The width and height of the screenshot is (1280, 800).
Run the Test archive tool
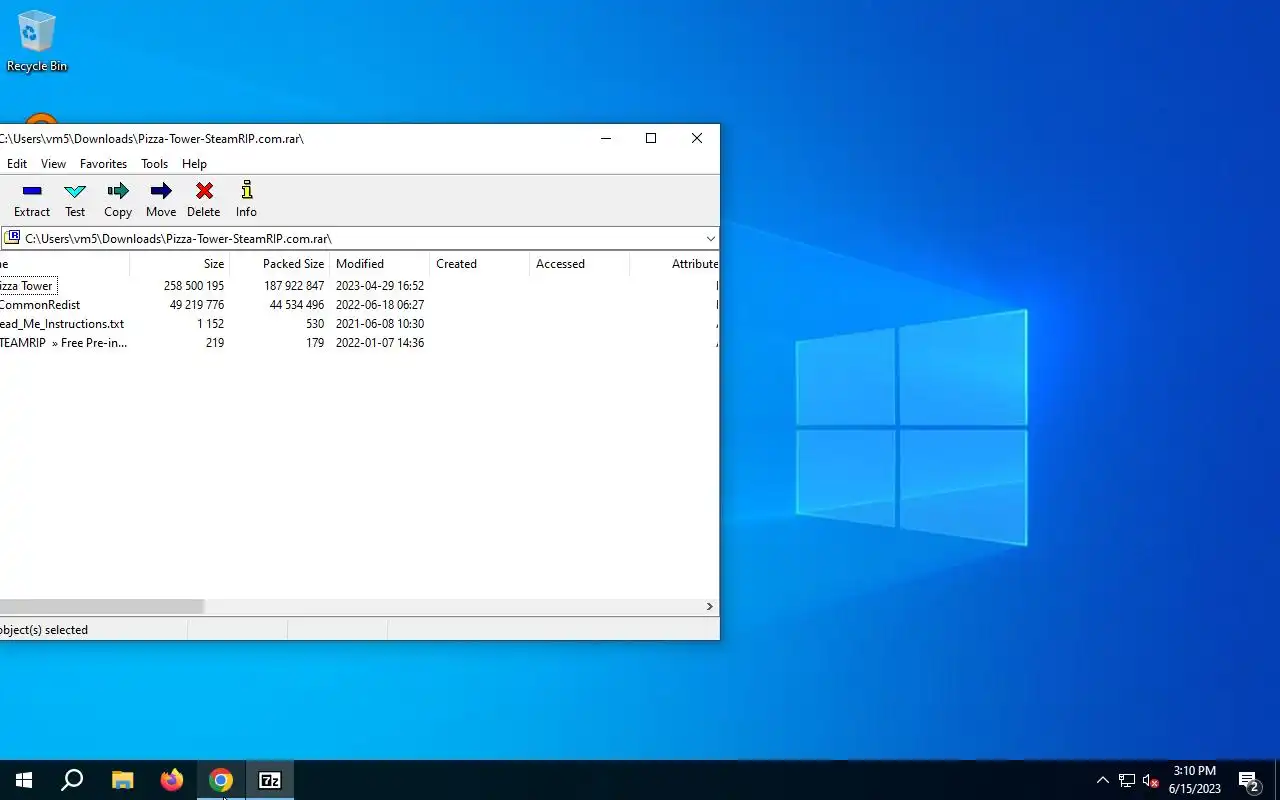(75, 200)
